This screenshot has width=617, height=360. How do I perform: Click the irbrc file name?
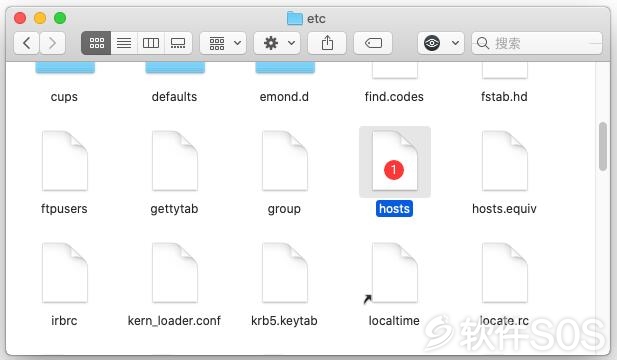(64, 321)
